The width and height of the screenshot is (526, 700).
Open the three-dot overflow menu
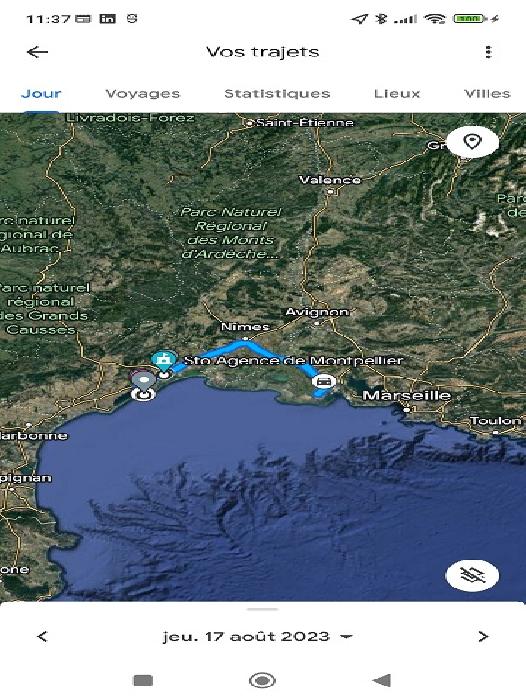tap(488, 52)
